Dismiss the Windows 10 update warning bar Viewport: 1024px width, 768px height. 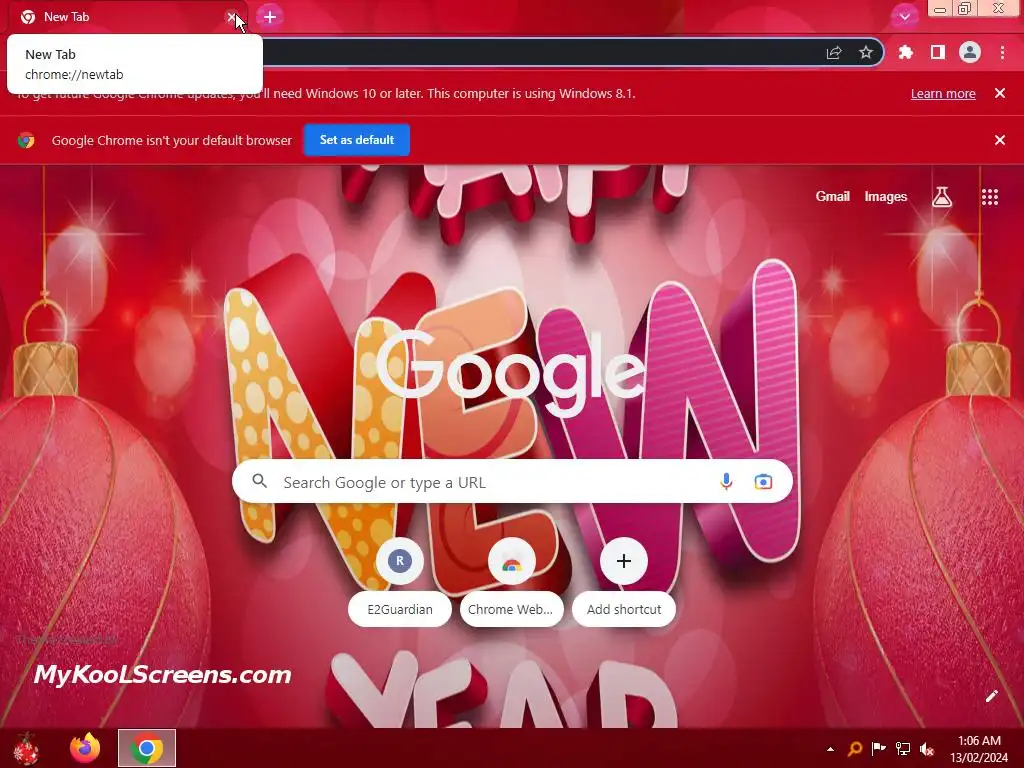pyautogui.click(x=1000, y=93)
